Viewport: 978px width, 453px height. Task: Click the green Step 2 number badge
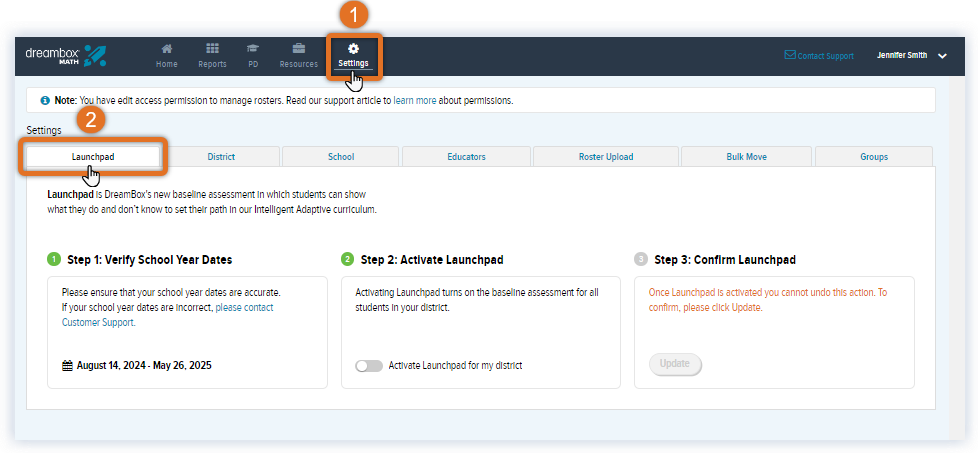pyautogui.click(x=347, y=260)
